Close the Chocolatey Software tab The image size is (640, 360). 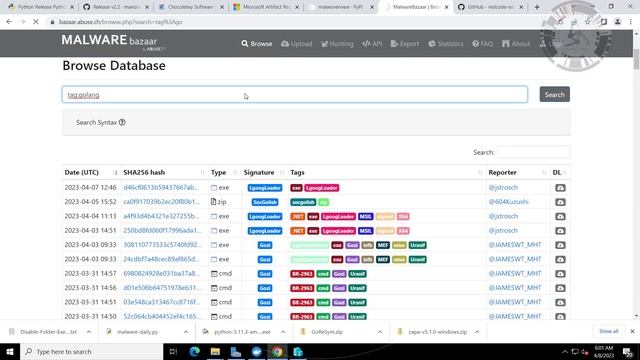[x=222, y=7]
